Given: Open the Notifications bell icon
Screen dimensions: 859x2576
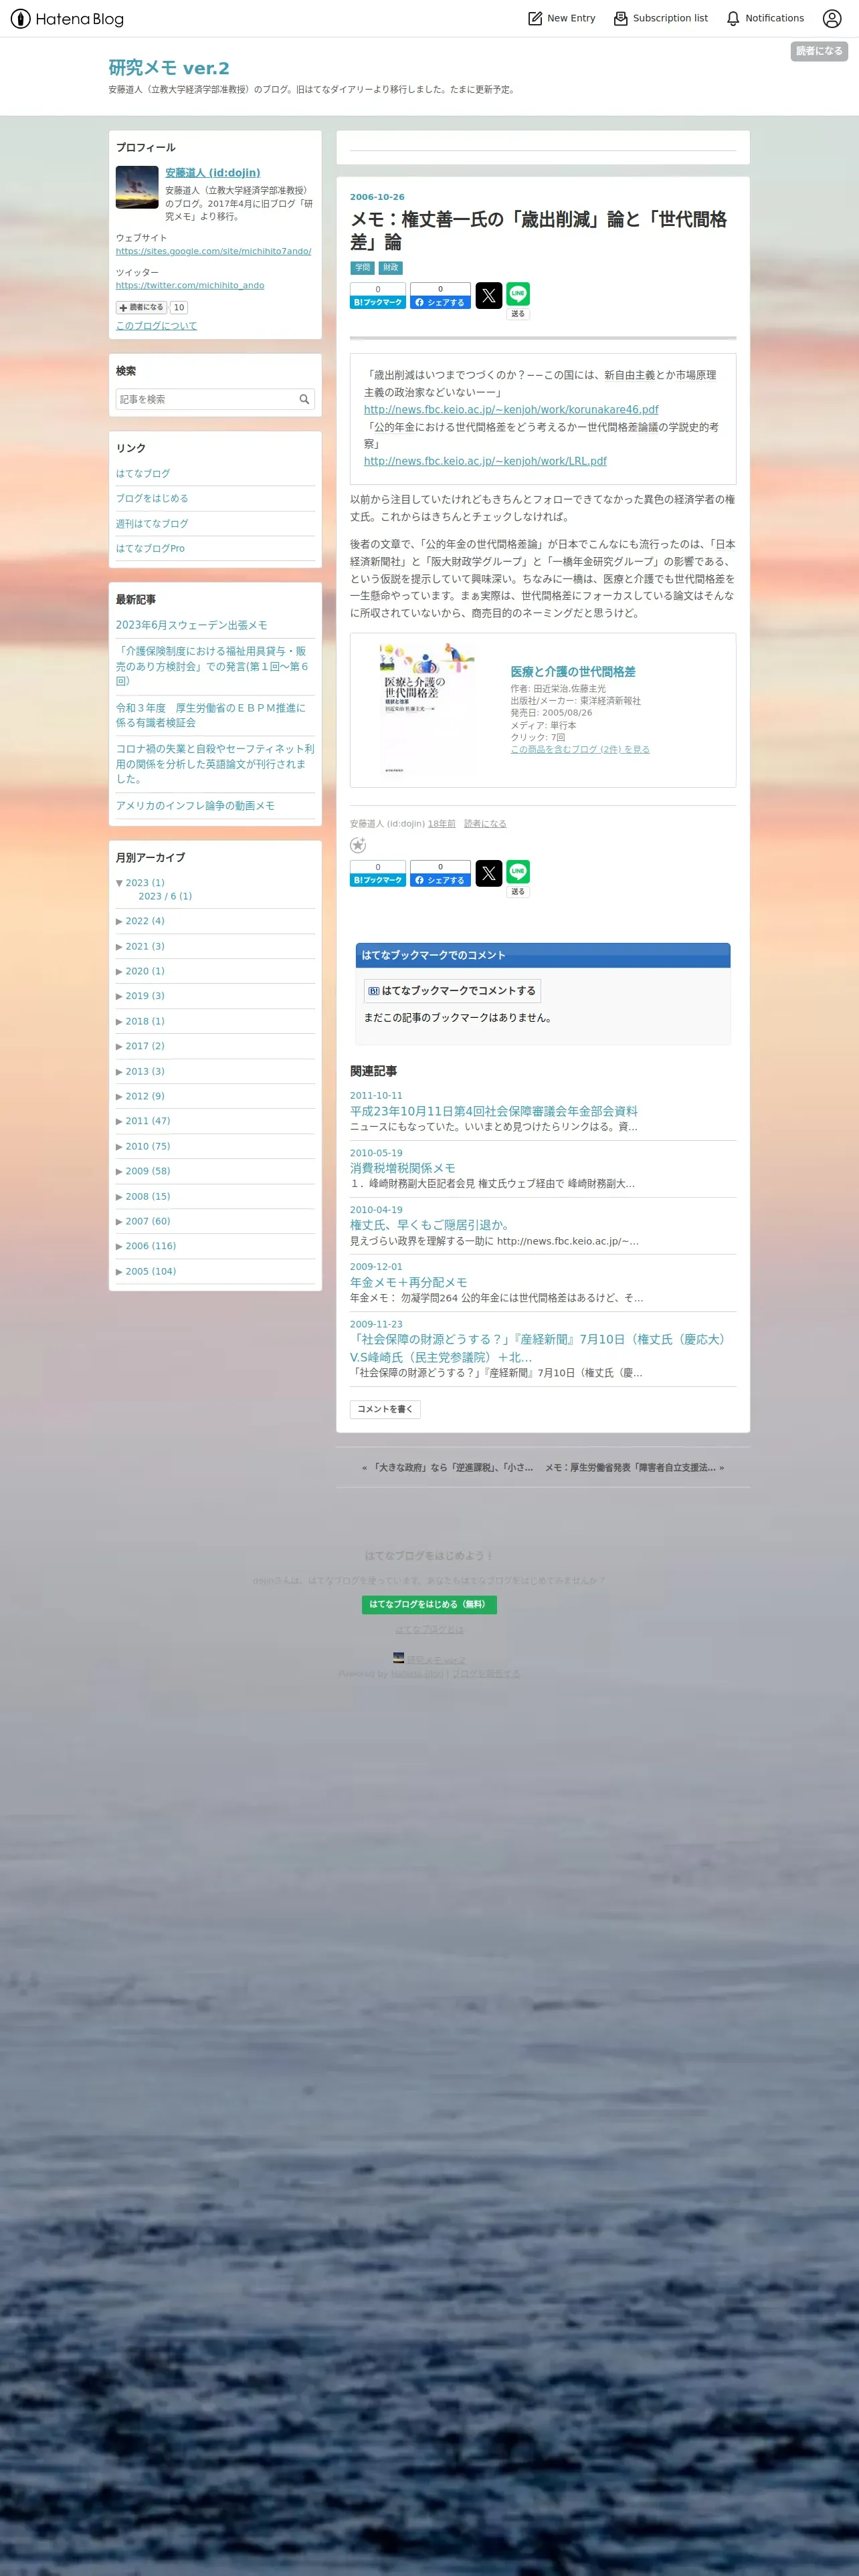Looking at the screenshot, I should pos(733,18).
